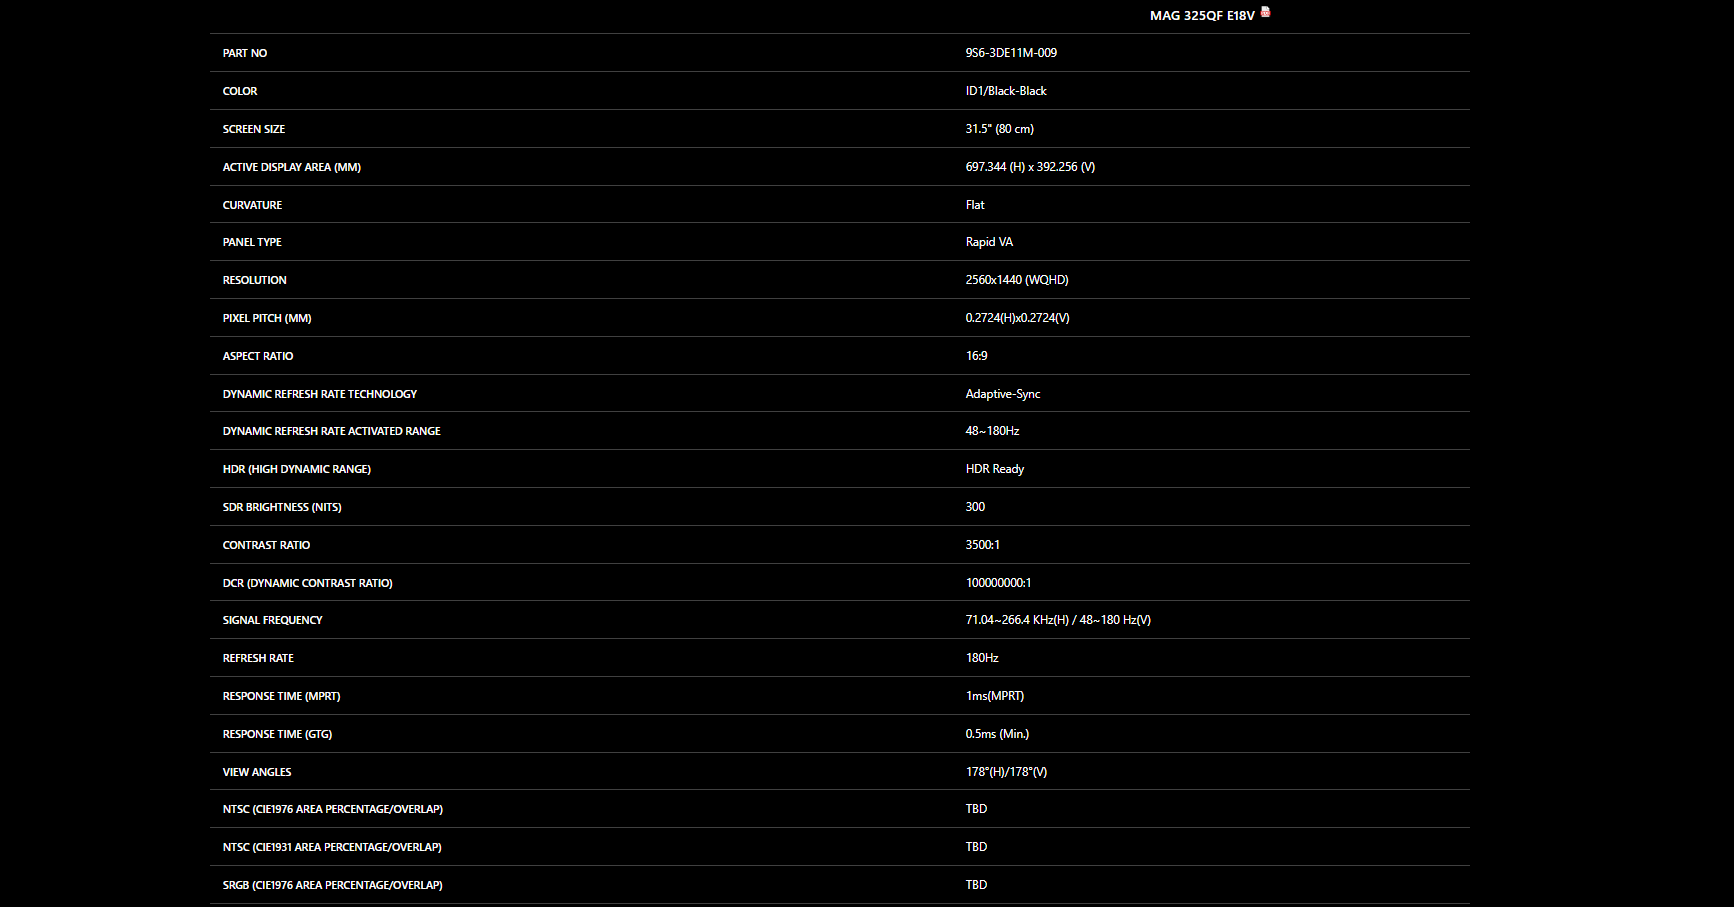Click the ASPECT RATIO row label
The width and height of the screenshot is (1734, 907).
click(x=258, y=356)
